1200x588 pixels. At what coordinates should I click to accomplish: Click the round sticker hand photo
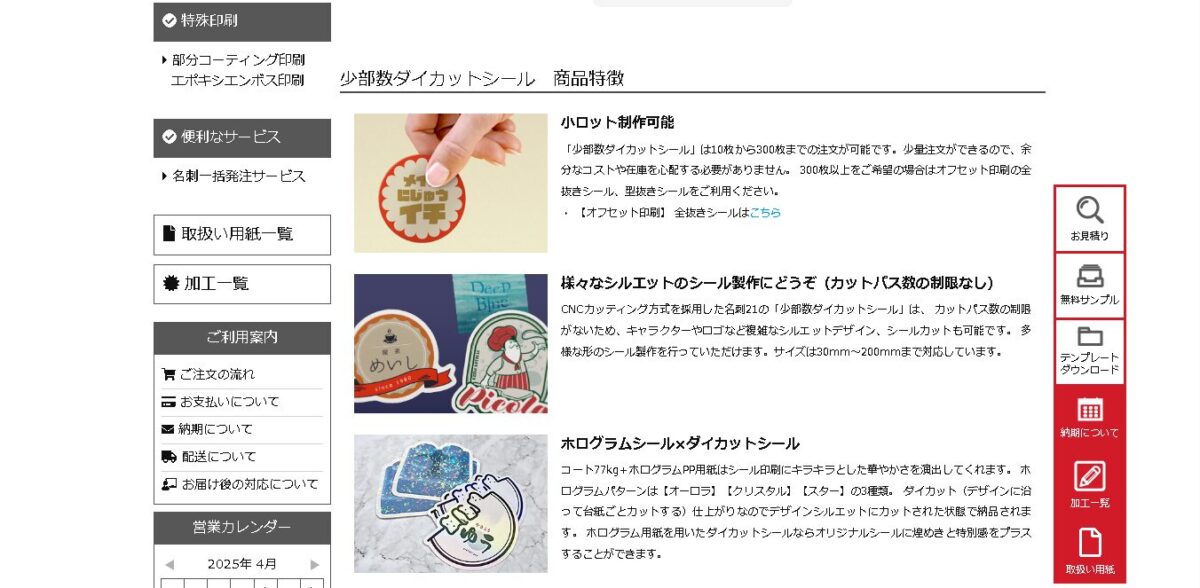pos(451,183)
